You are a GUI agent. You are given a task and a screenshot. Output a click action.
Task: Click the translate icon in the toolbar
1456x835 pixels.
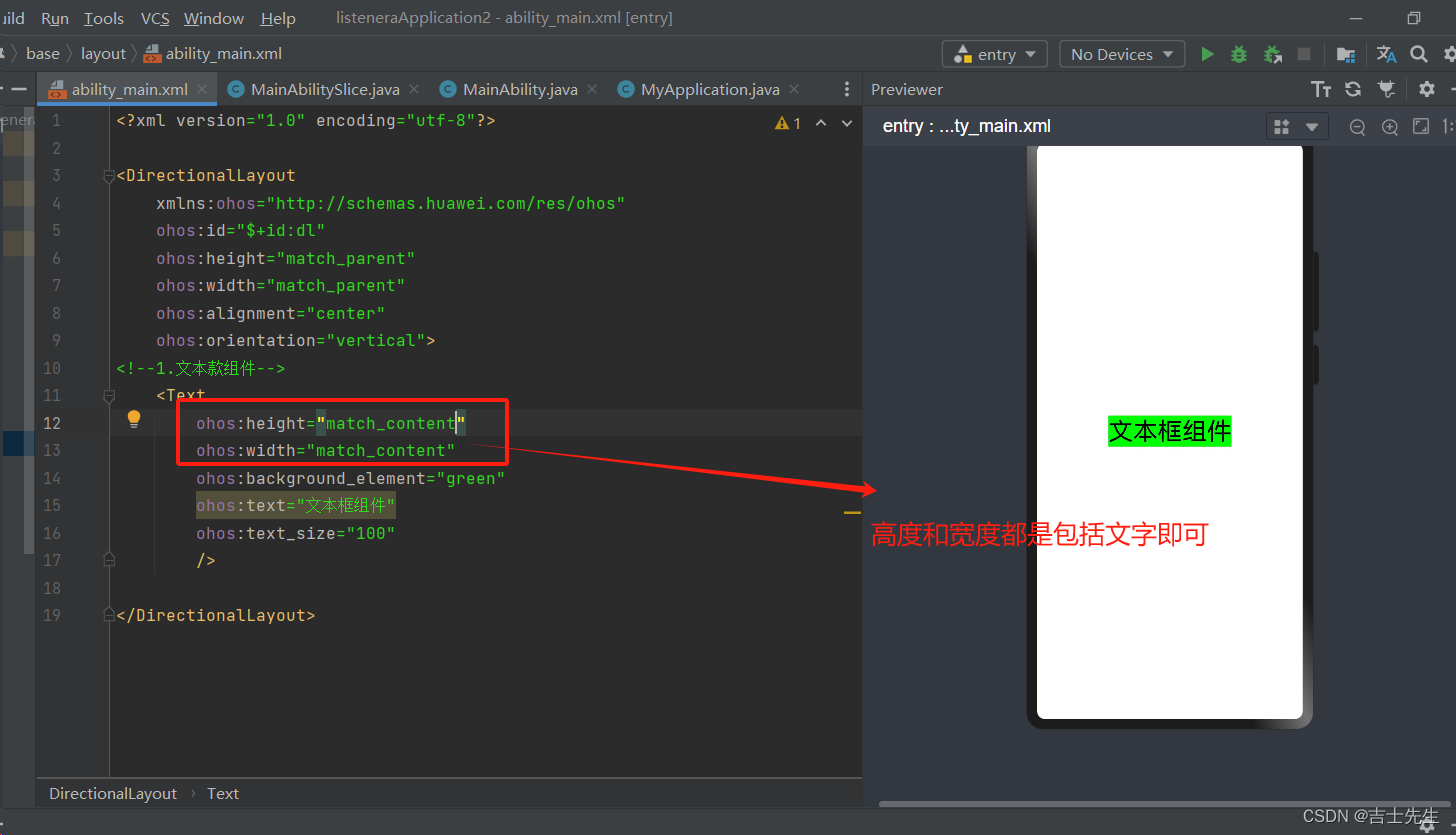[1386, 54]
